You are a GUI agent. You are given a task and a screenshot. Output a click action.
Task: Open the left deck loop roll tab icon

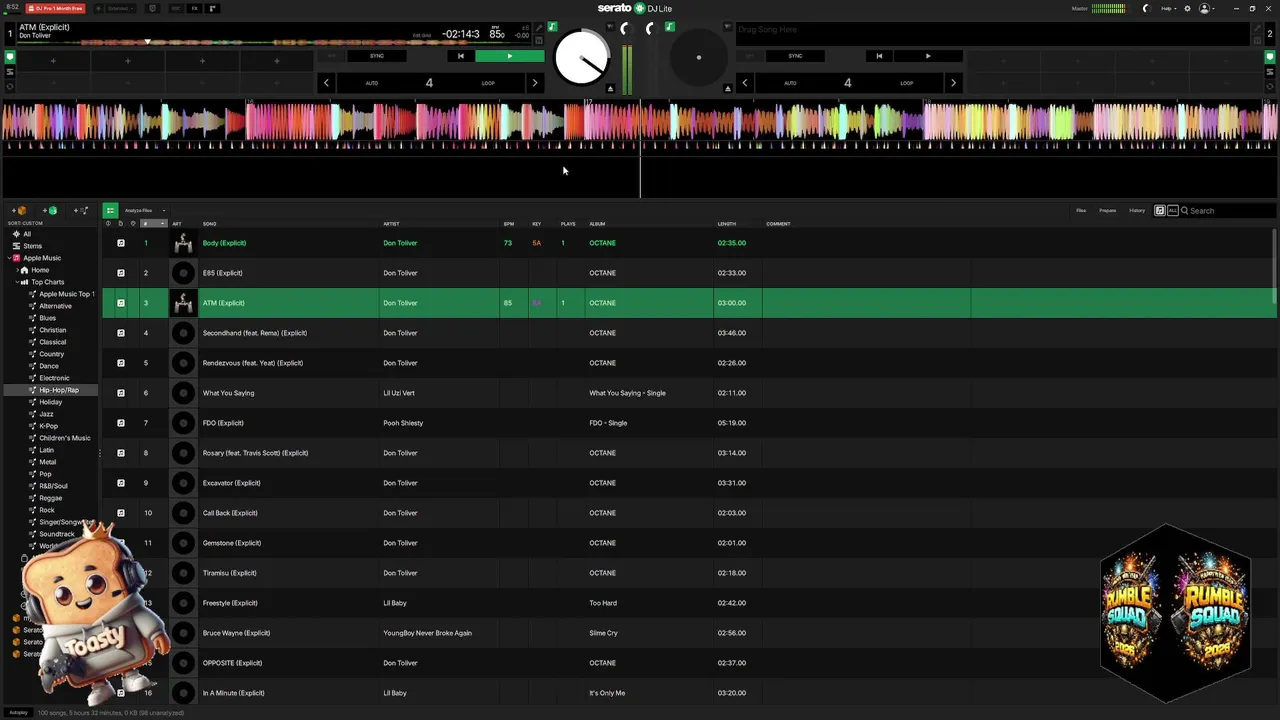tap(11, 86)
